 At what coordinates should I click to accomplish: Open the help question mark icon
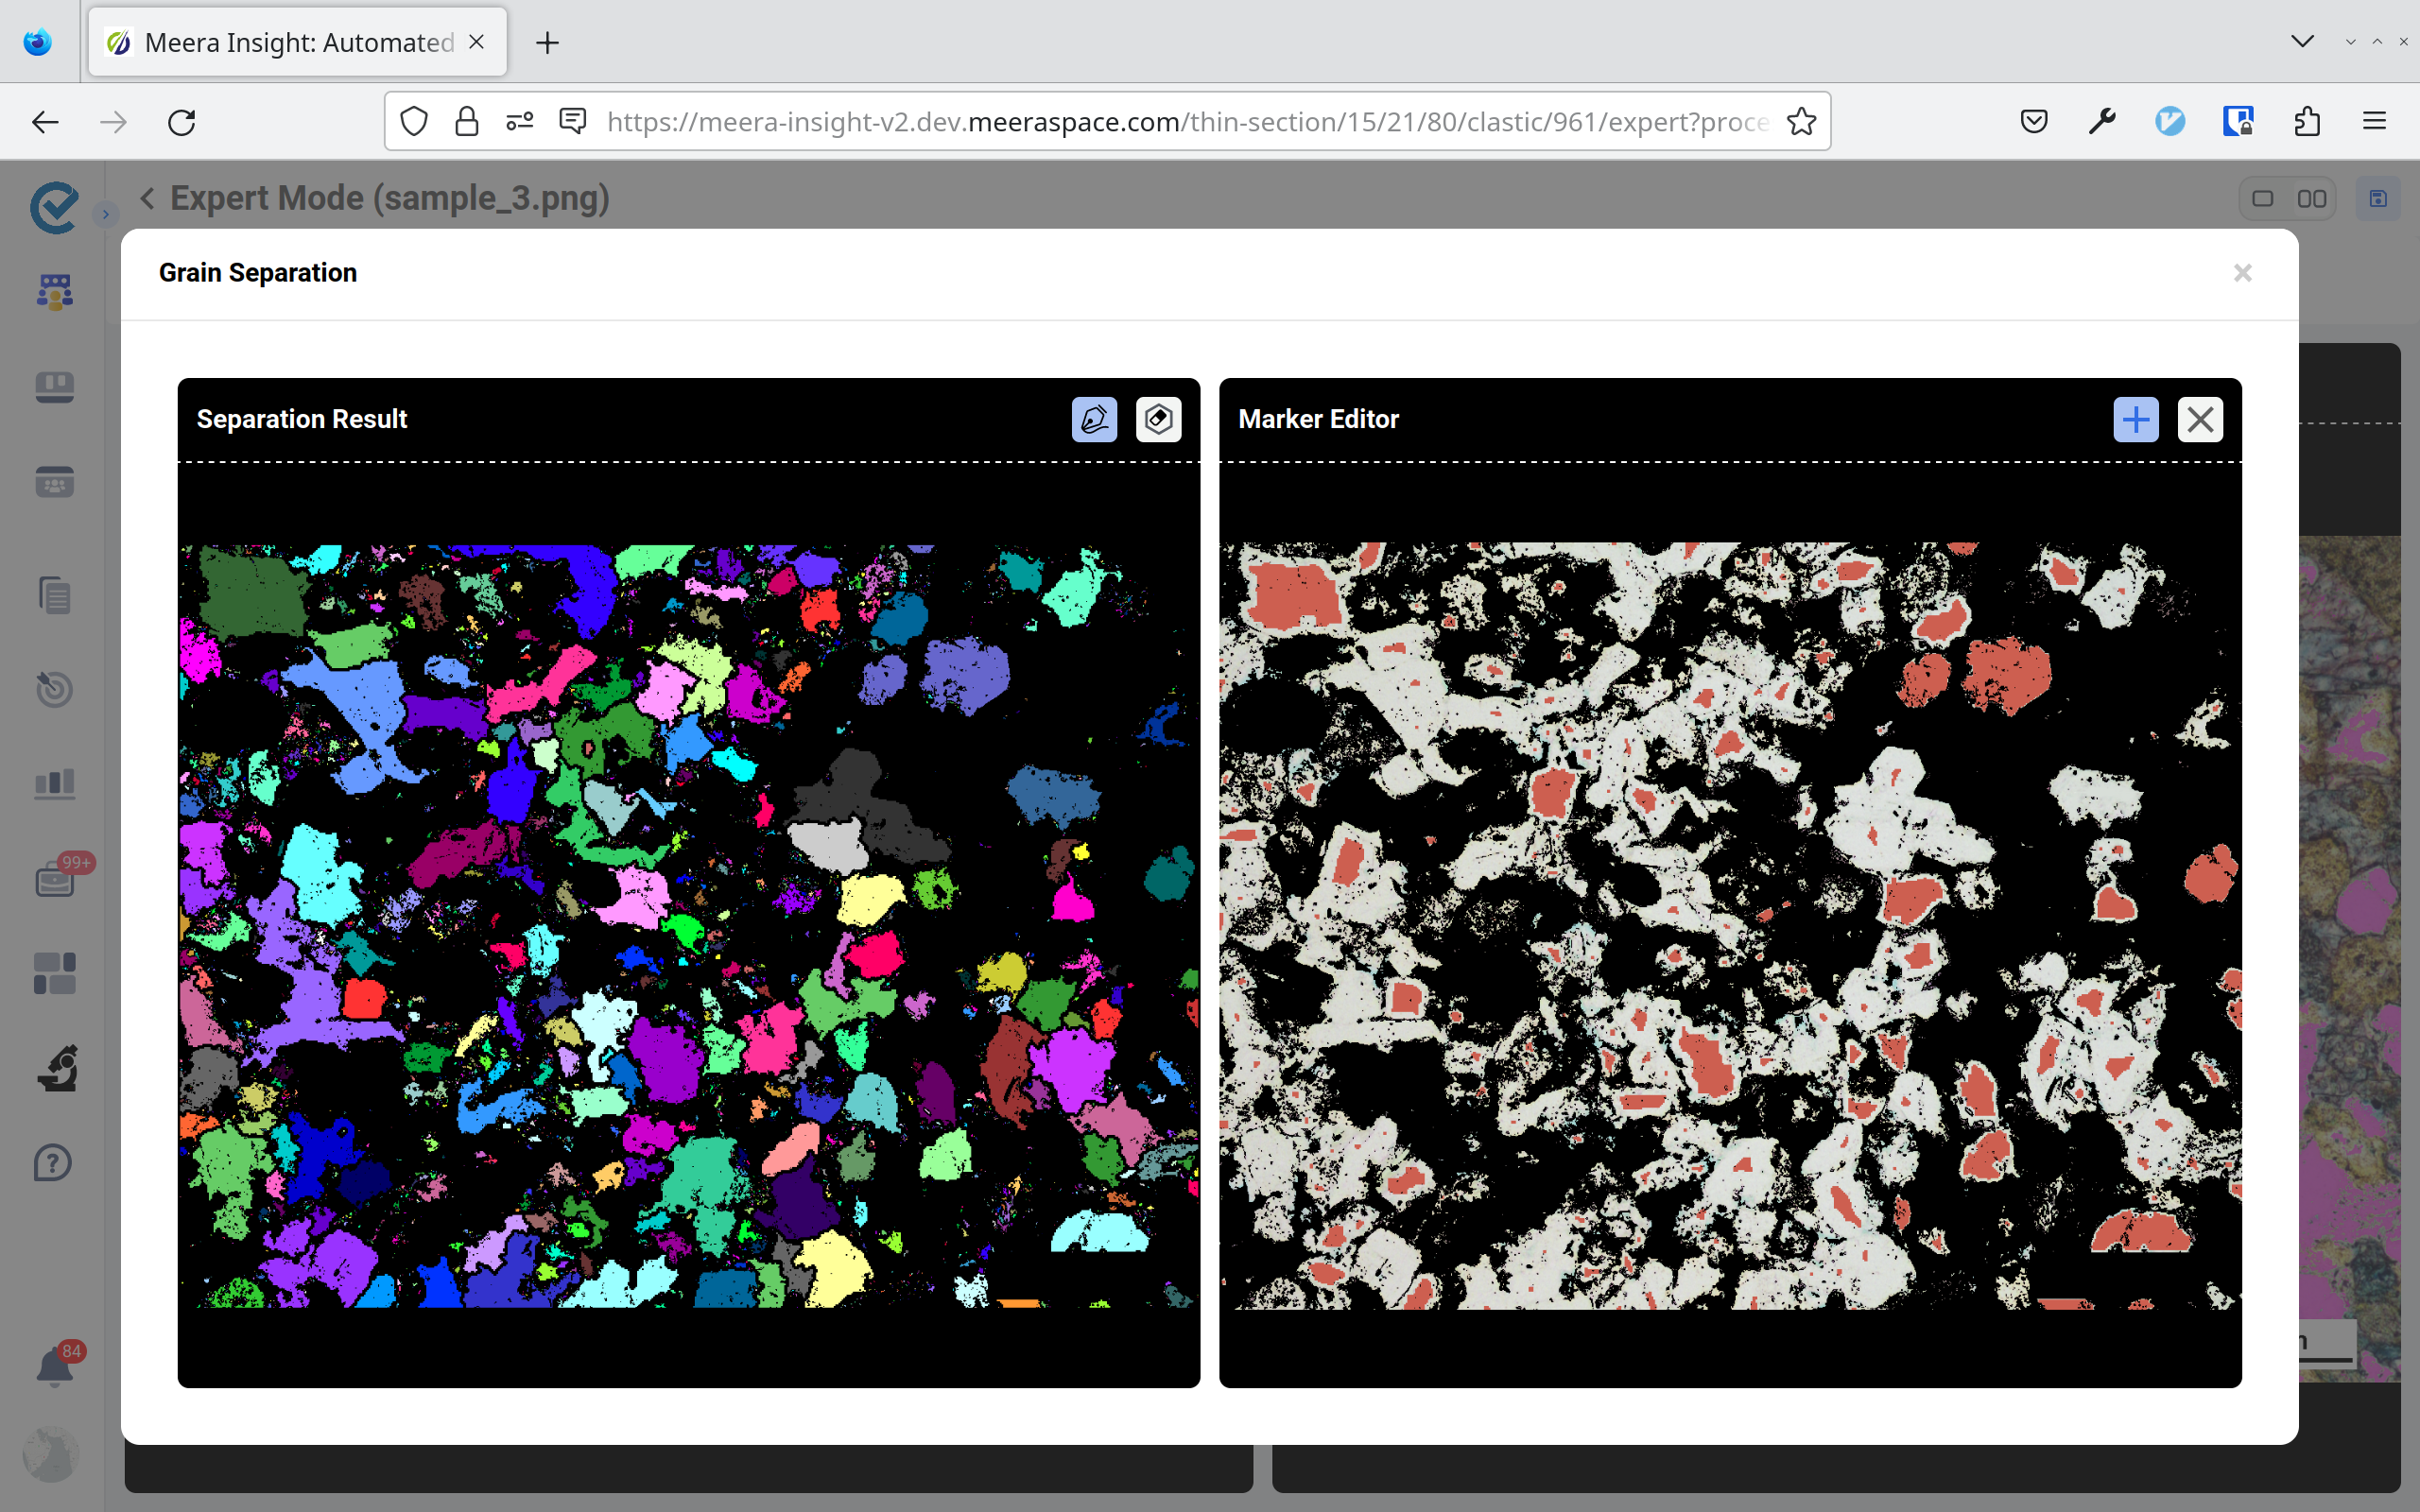point(53,1163)
